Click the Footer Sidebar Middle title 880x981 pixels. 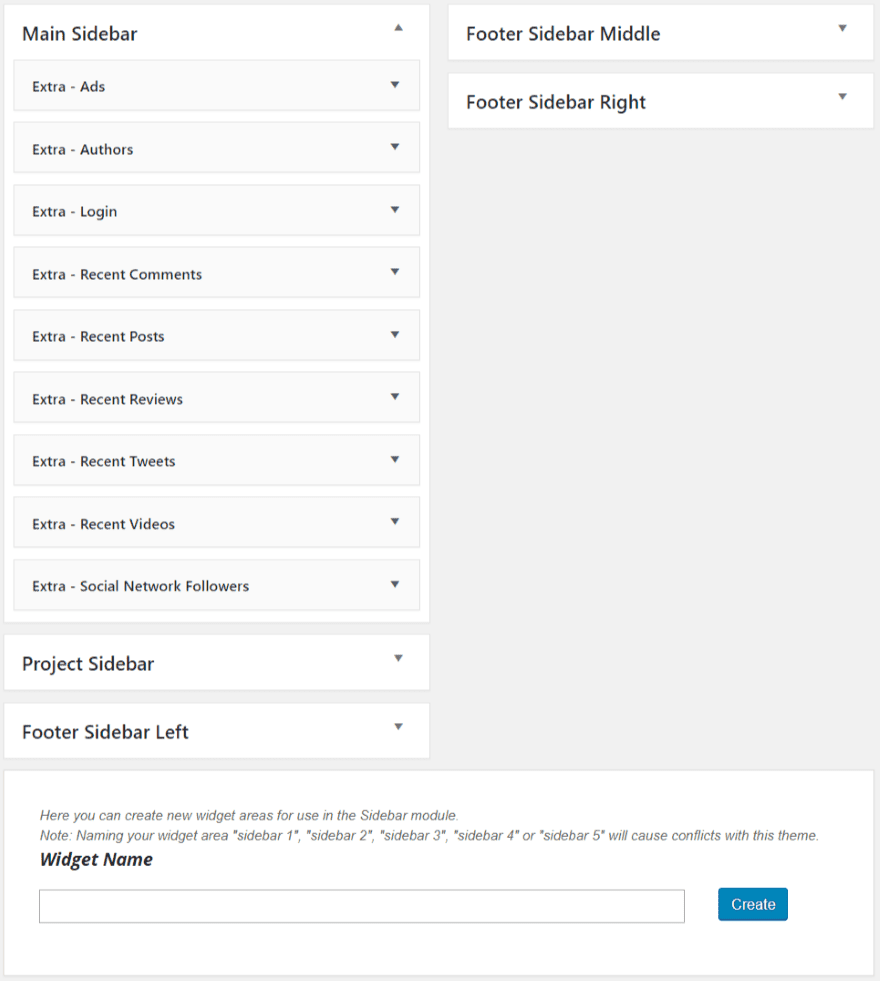(x=563, y=34)
